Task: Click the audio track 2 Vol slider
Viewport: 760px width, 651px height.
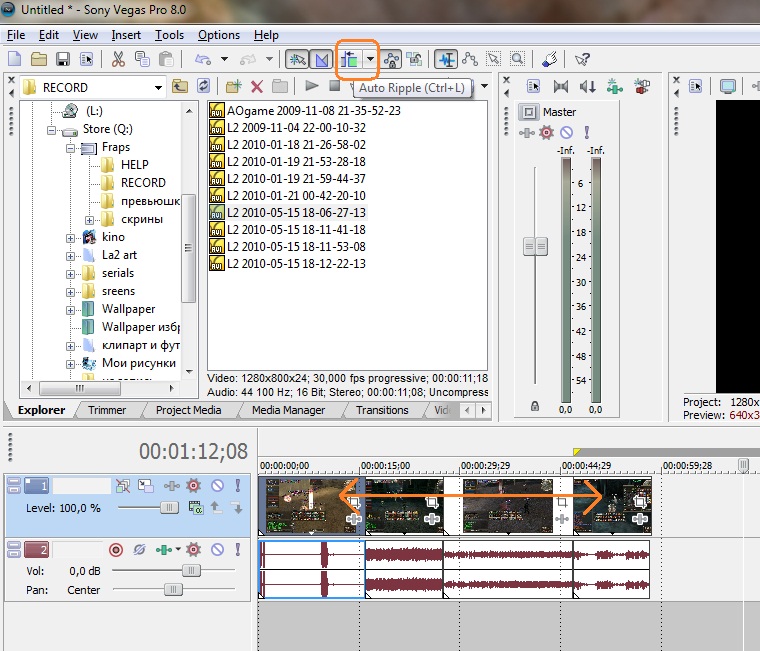Action: click(x=190, y=570)
